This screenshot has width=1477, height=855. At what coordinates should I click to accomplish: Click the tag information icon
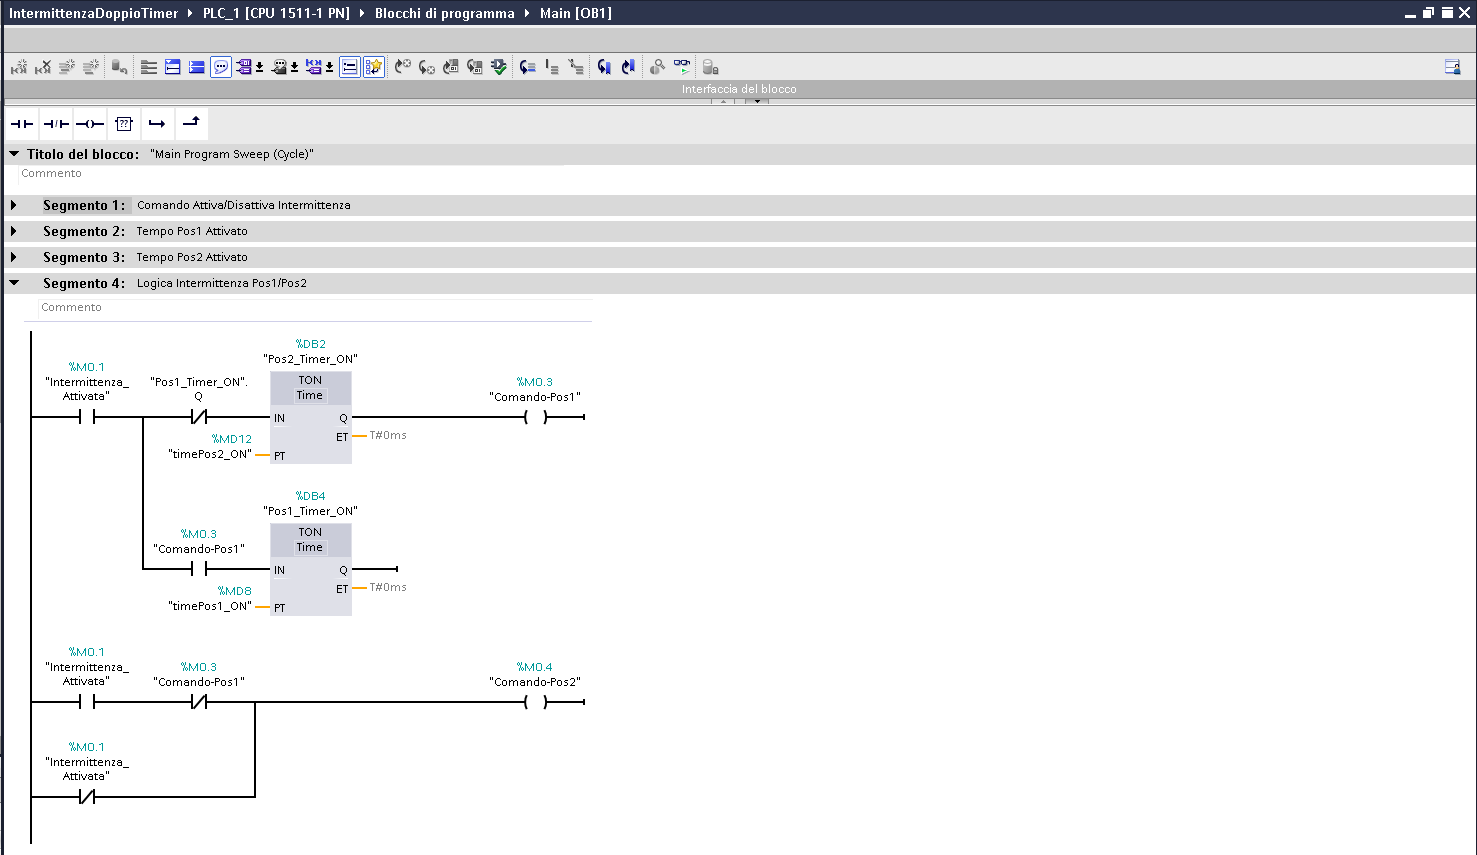280,67
